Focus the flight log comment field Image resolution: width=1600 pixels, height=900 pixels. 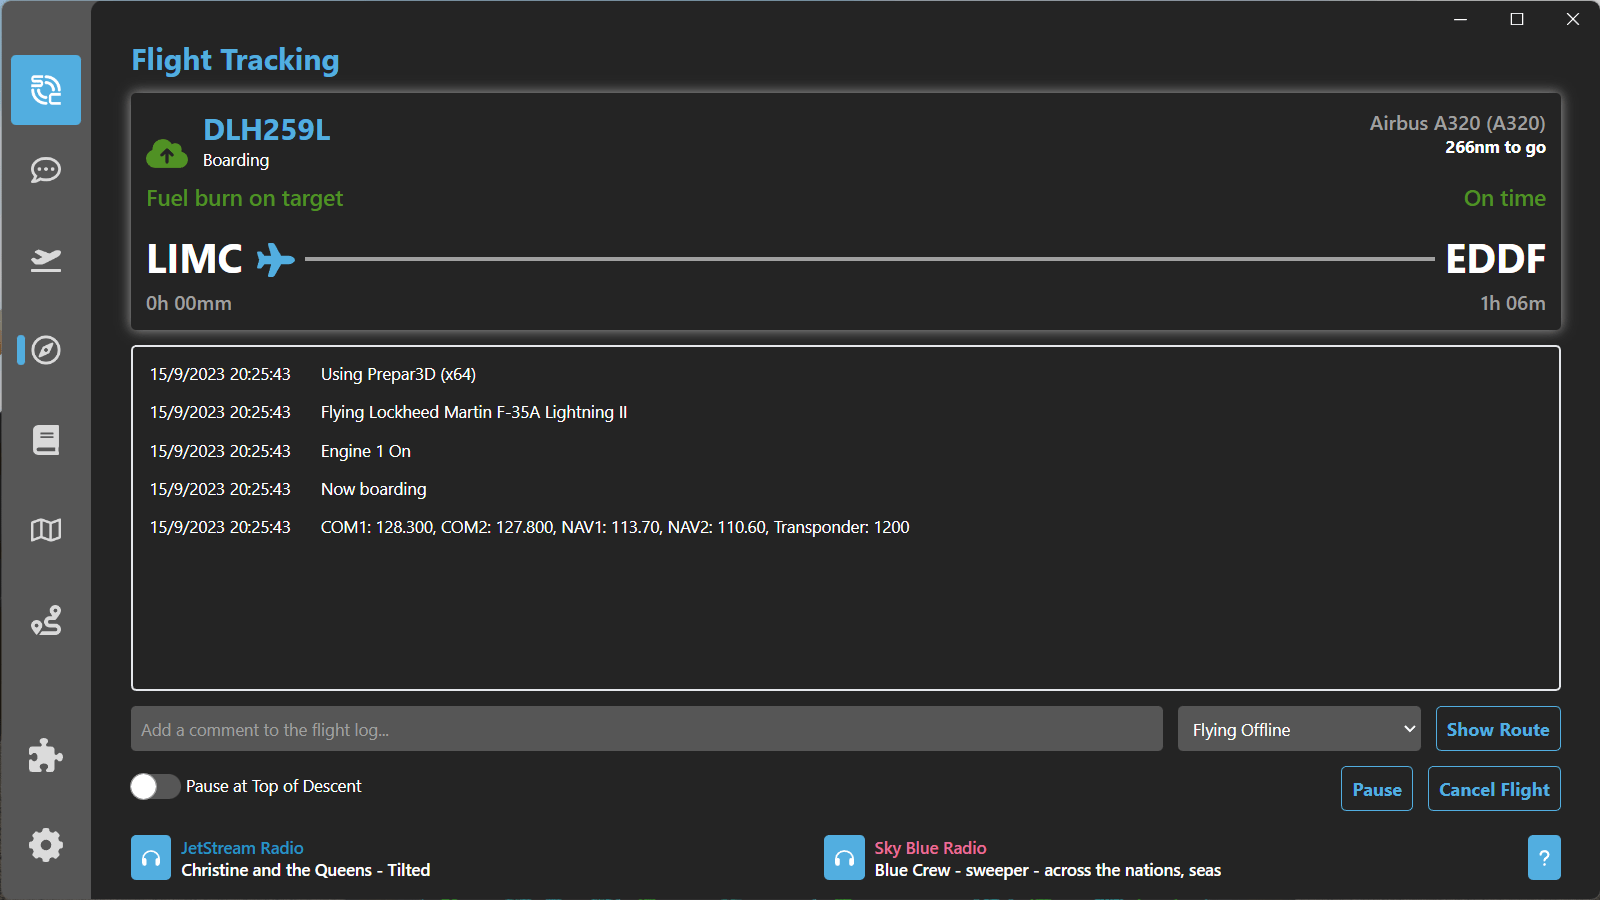(646, 729)
